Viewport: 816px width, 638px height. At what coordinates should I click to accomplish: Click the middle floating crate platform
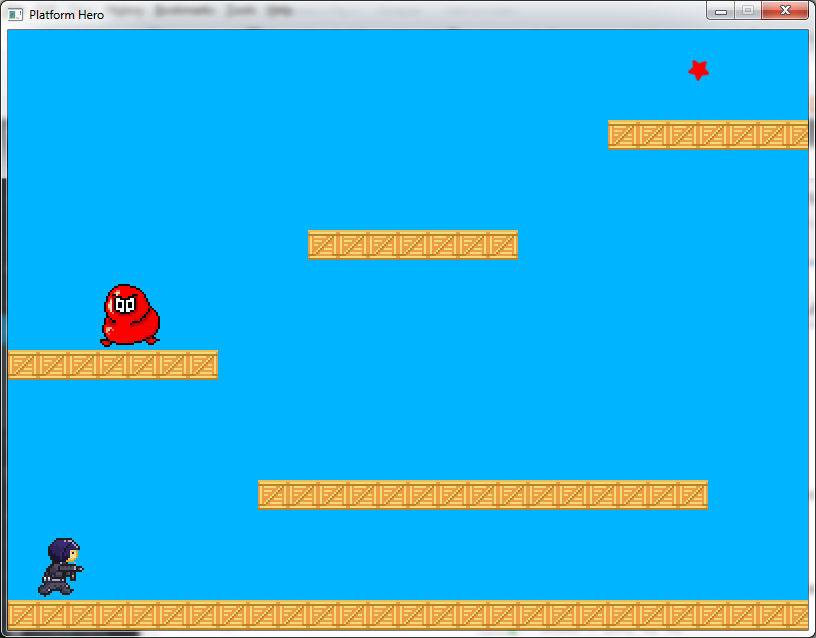tap(412, 245)
